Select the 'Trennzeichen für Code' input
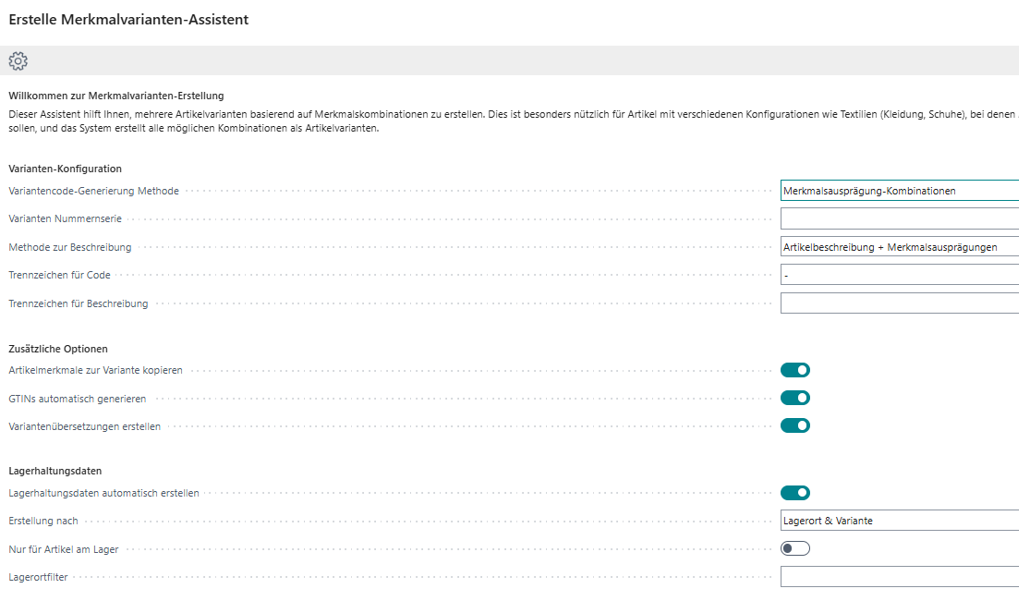This screenshot has height=613, width=1019. 898,275
